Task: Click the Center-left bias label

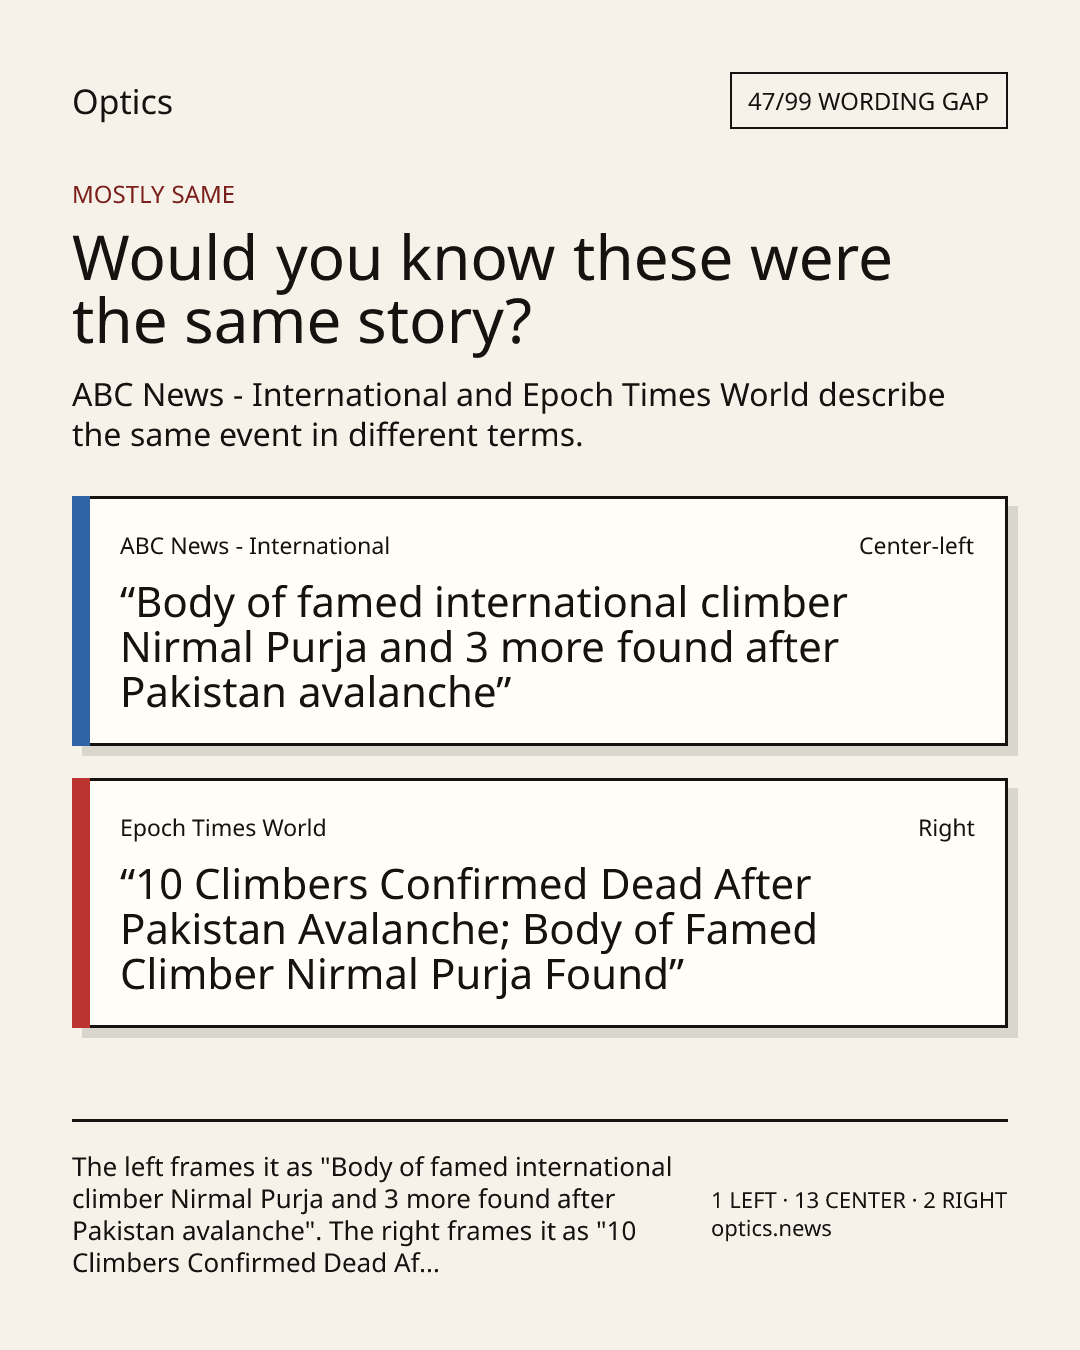Action: (916, 546)
